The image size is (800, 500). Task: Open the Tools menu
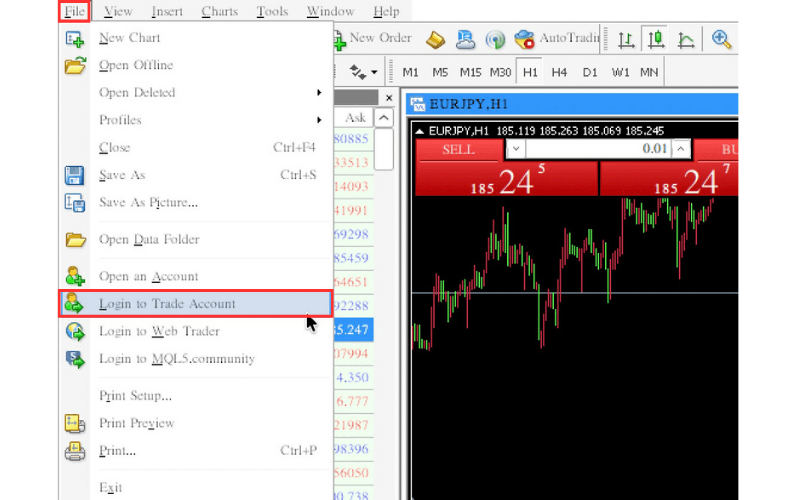point(272,11)
